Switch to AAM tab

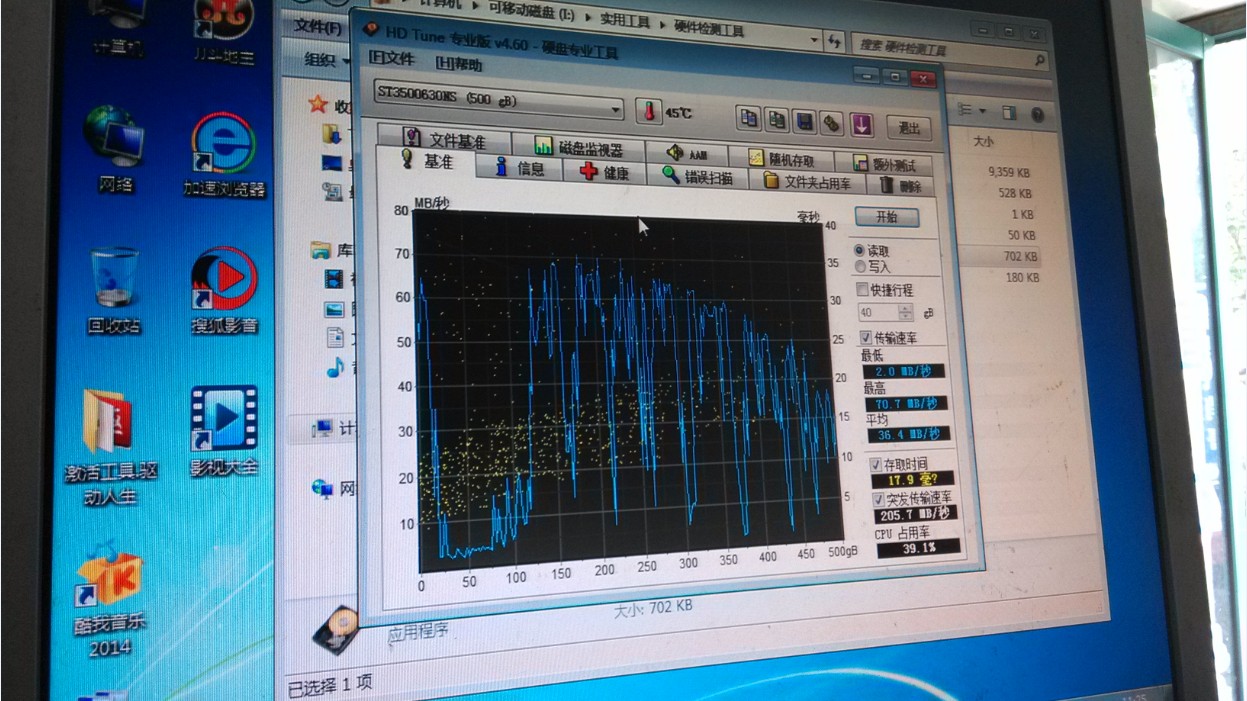tap(685, 153)
